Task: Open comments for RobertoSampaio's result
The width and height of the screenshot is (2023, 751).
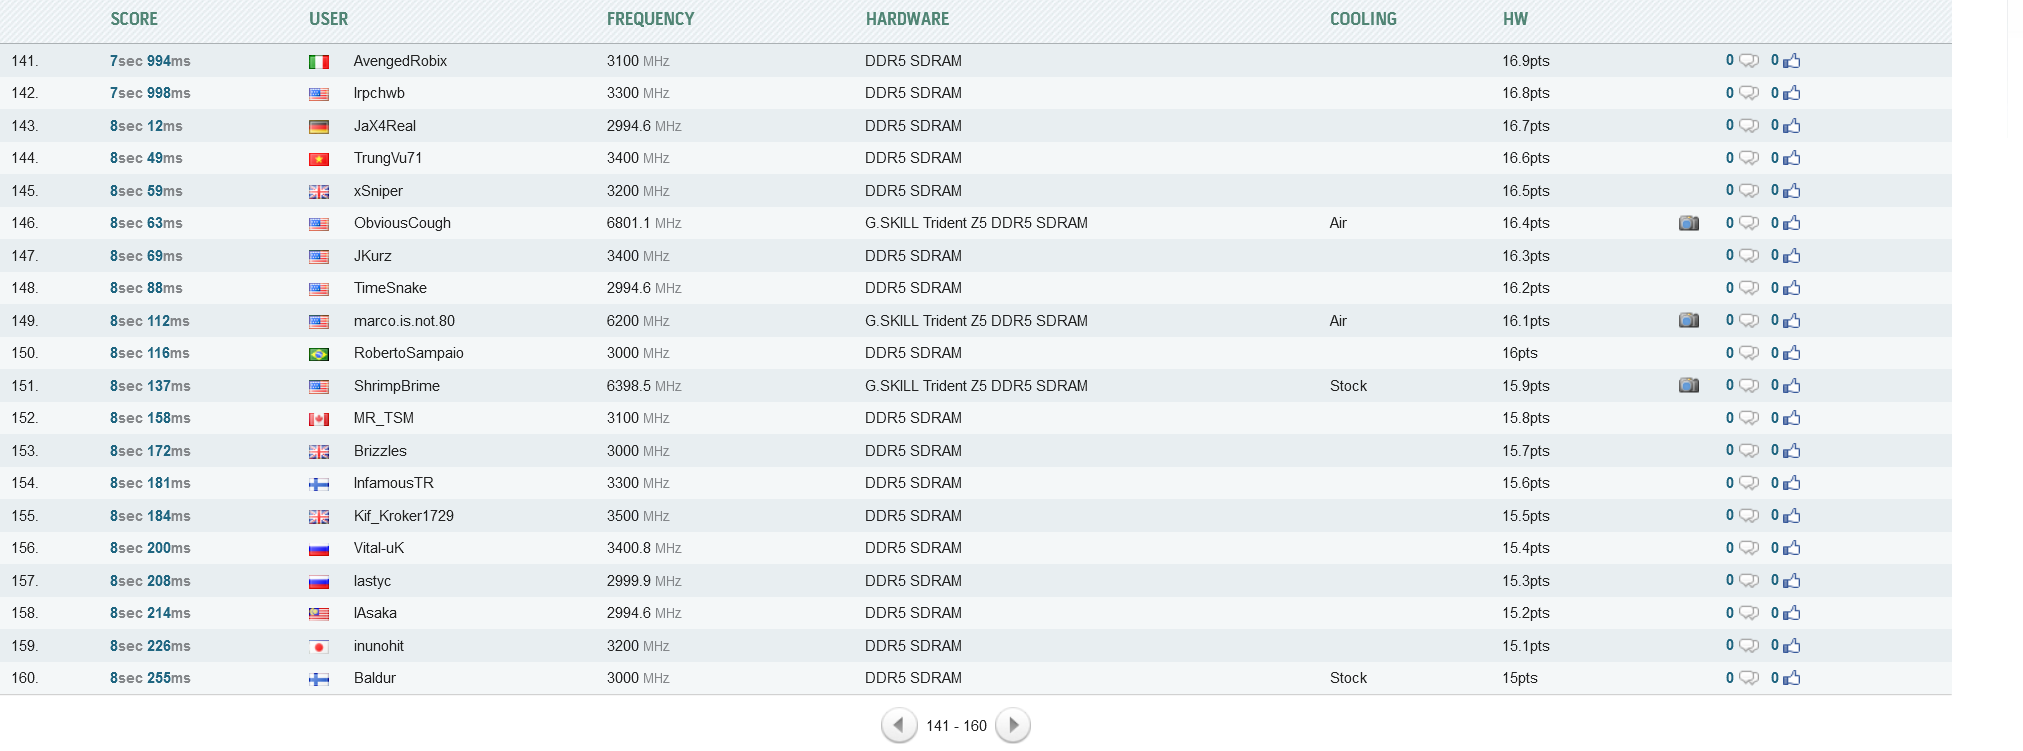Action: click(x=1748, y=353)
